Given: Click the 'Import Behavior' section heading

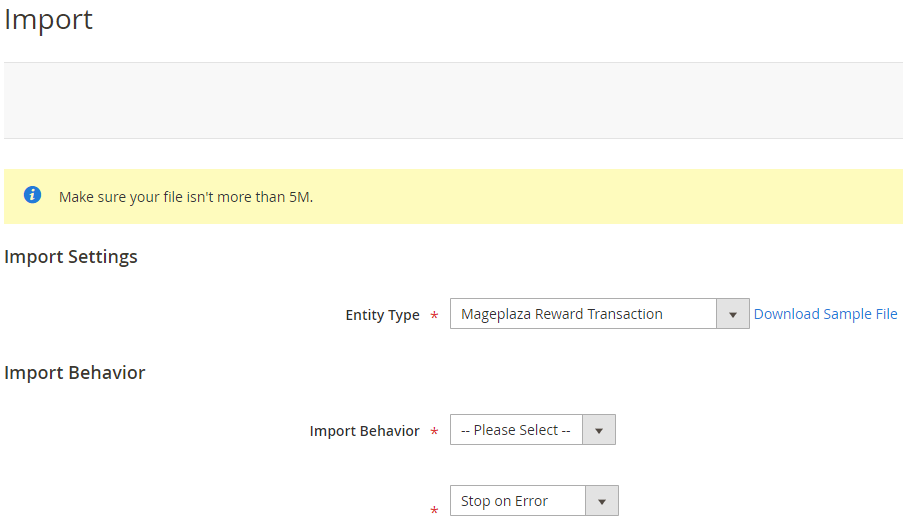Looking at the screenshot, I should (x=75, y=373).
